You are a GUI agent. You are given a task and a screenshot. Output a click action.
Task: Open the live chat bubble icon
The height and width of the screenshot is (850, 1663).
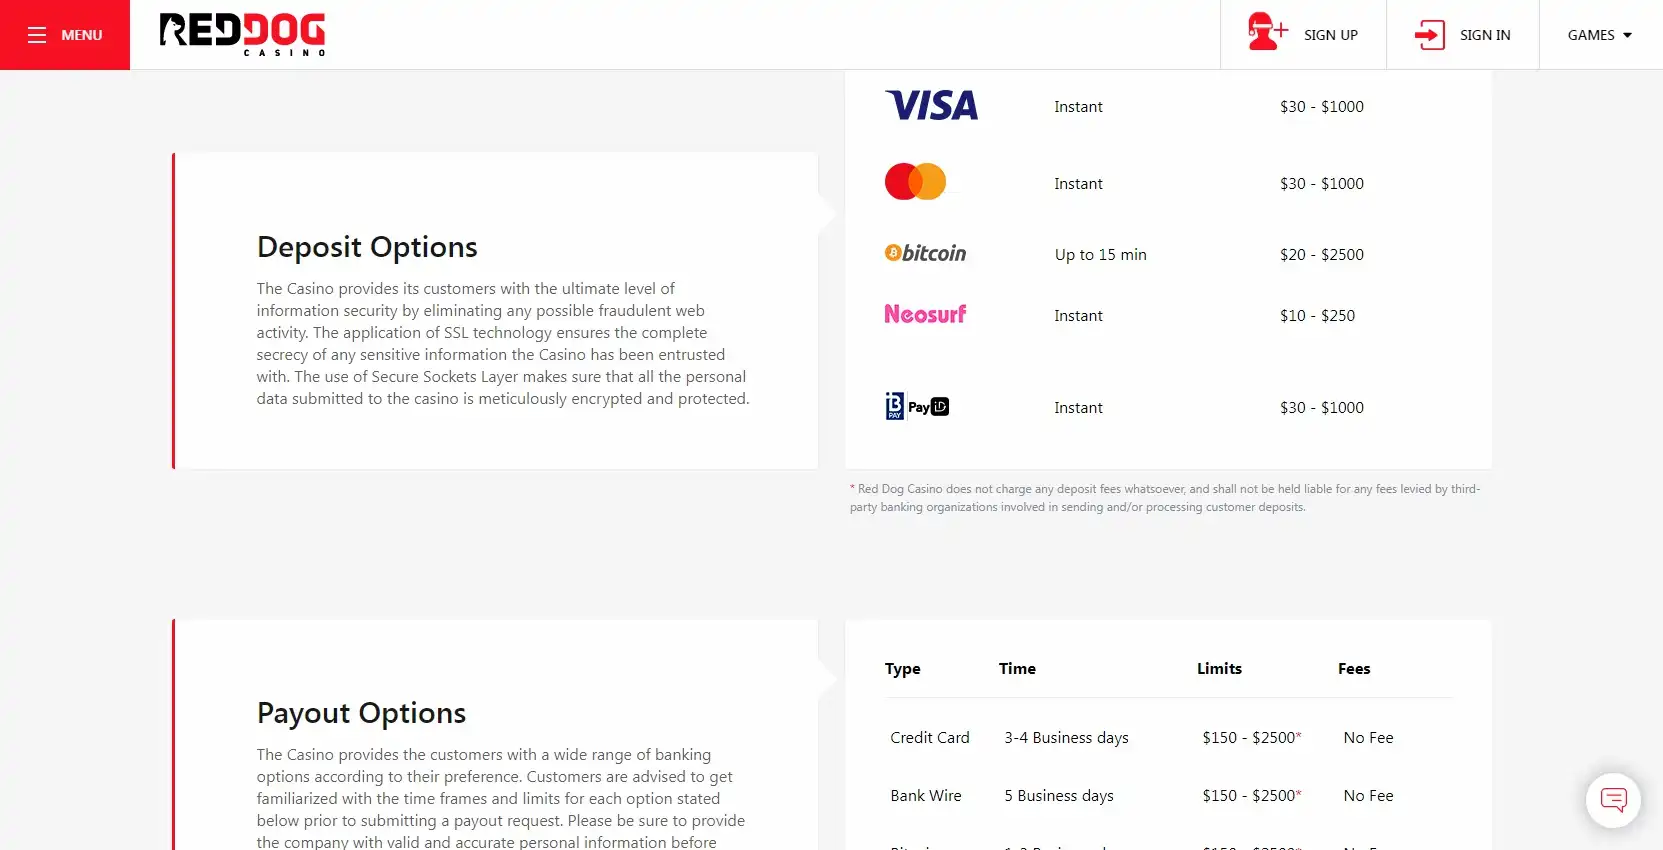[1613, 800]
